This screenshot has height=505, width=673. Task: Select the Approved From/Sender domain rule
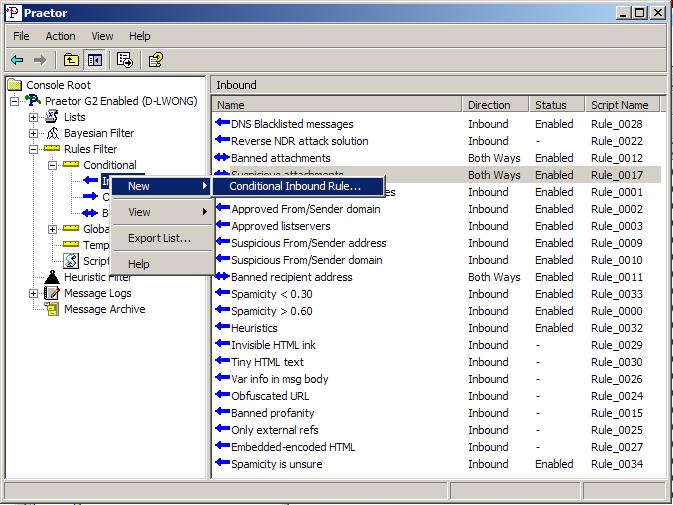tap(306, 209)
